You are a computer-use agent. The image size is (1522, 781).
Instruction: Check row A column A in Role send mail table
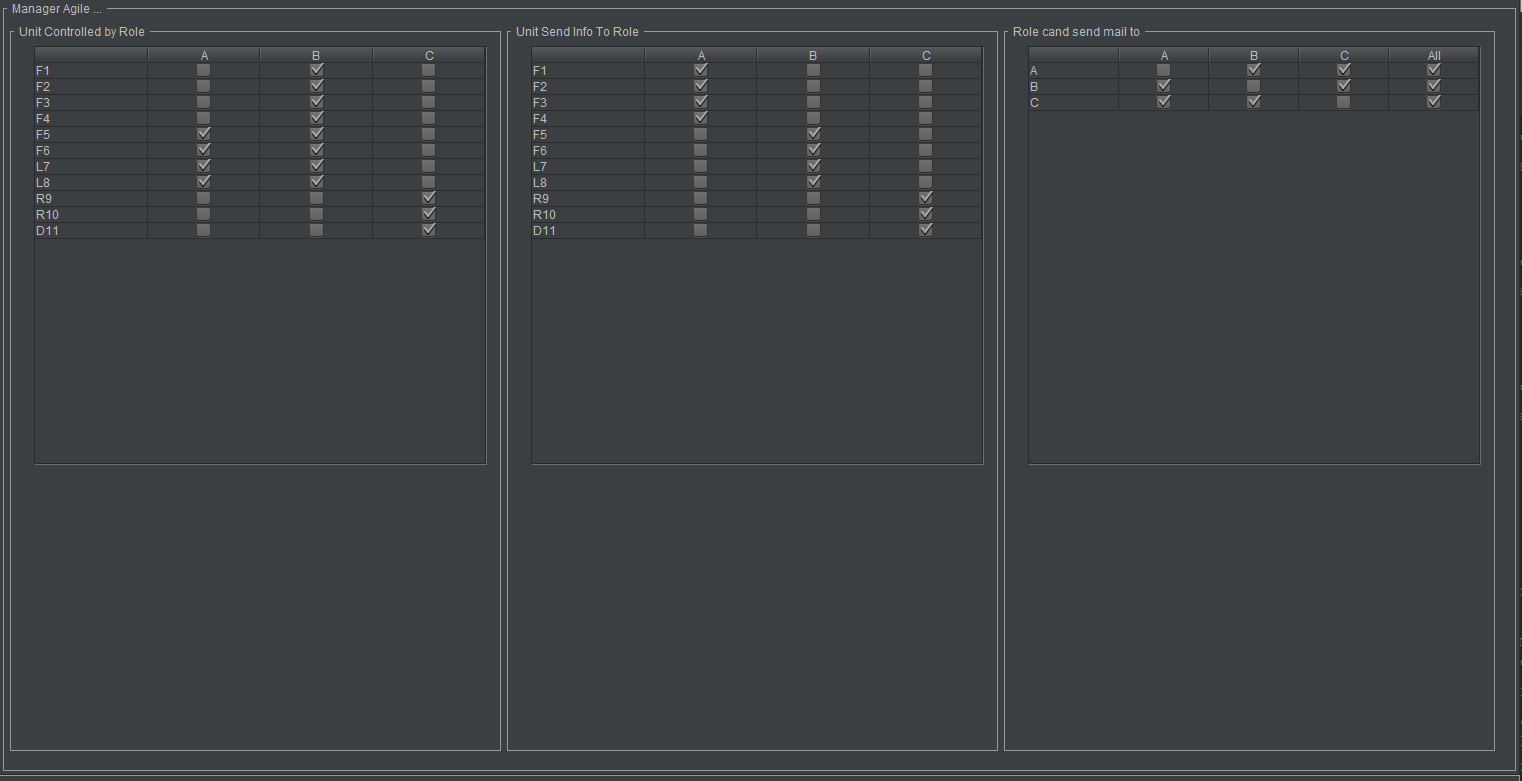point(1164,71)
